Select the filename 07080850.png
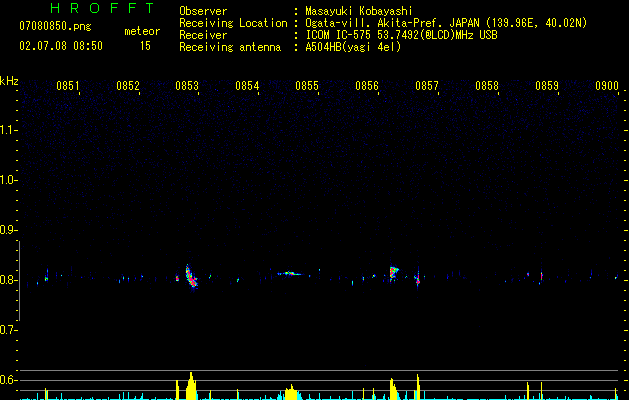The image size is (629, 400). click(x=55, y=27)
